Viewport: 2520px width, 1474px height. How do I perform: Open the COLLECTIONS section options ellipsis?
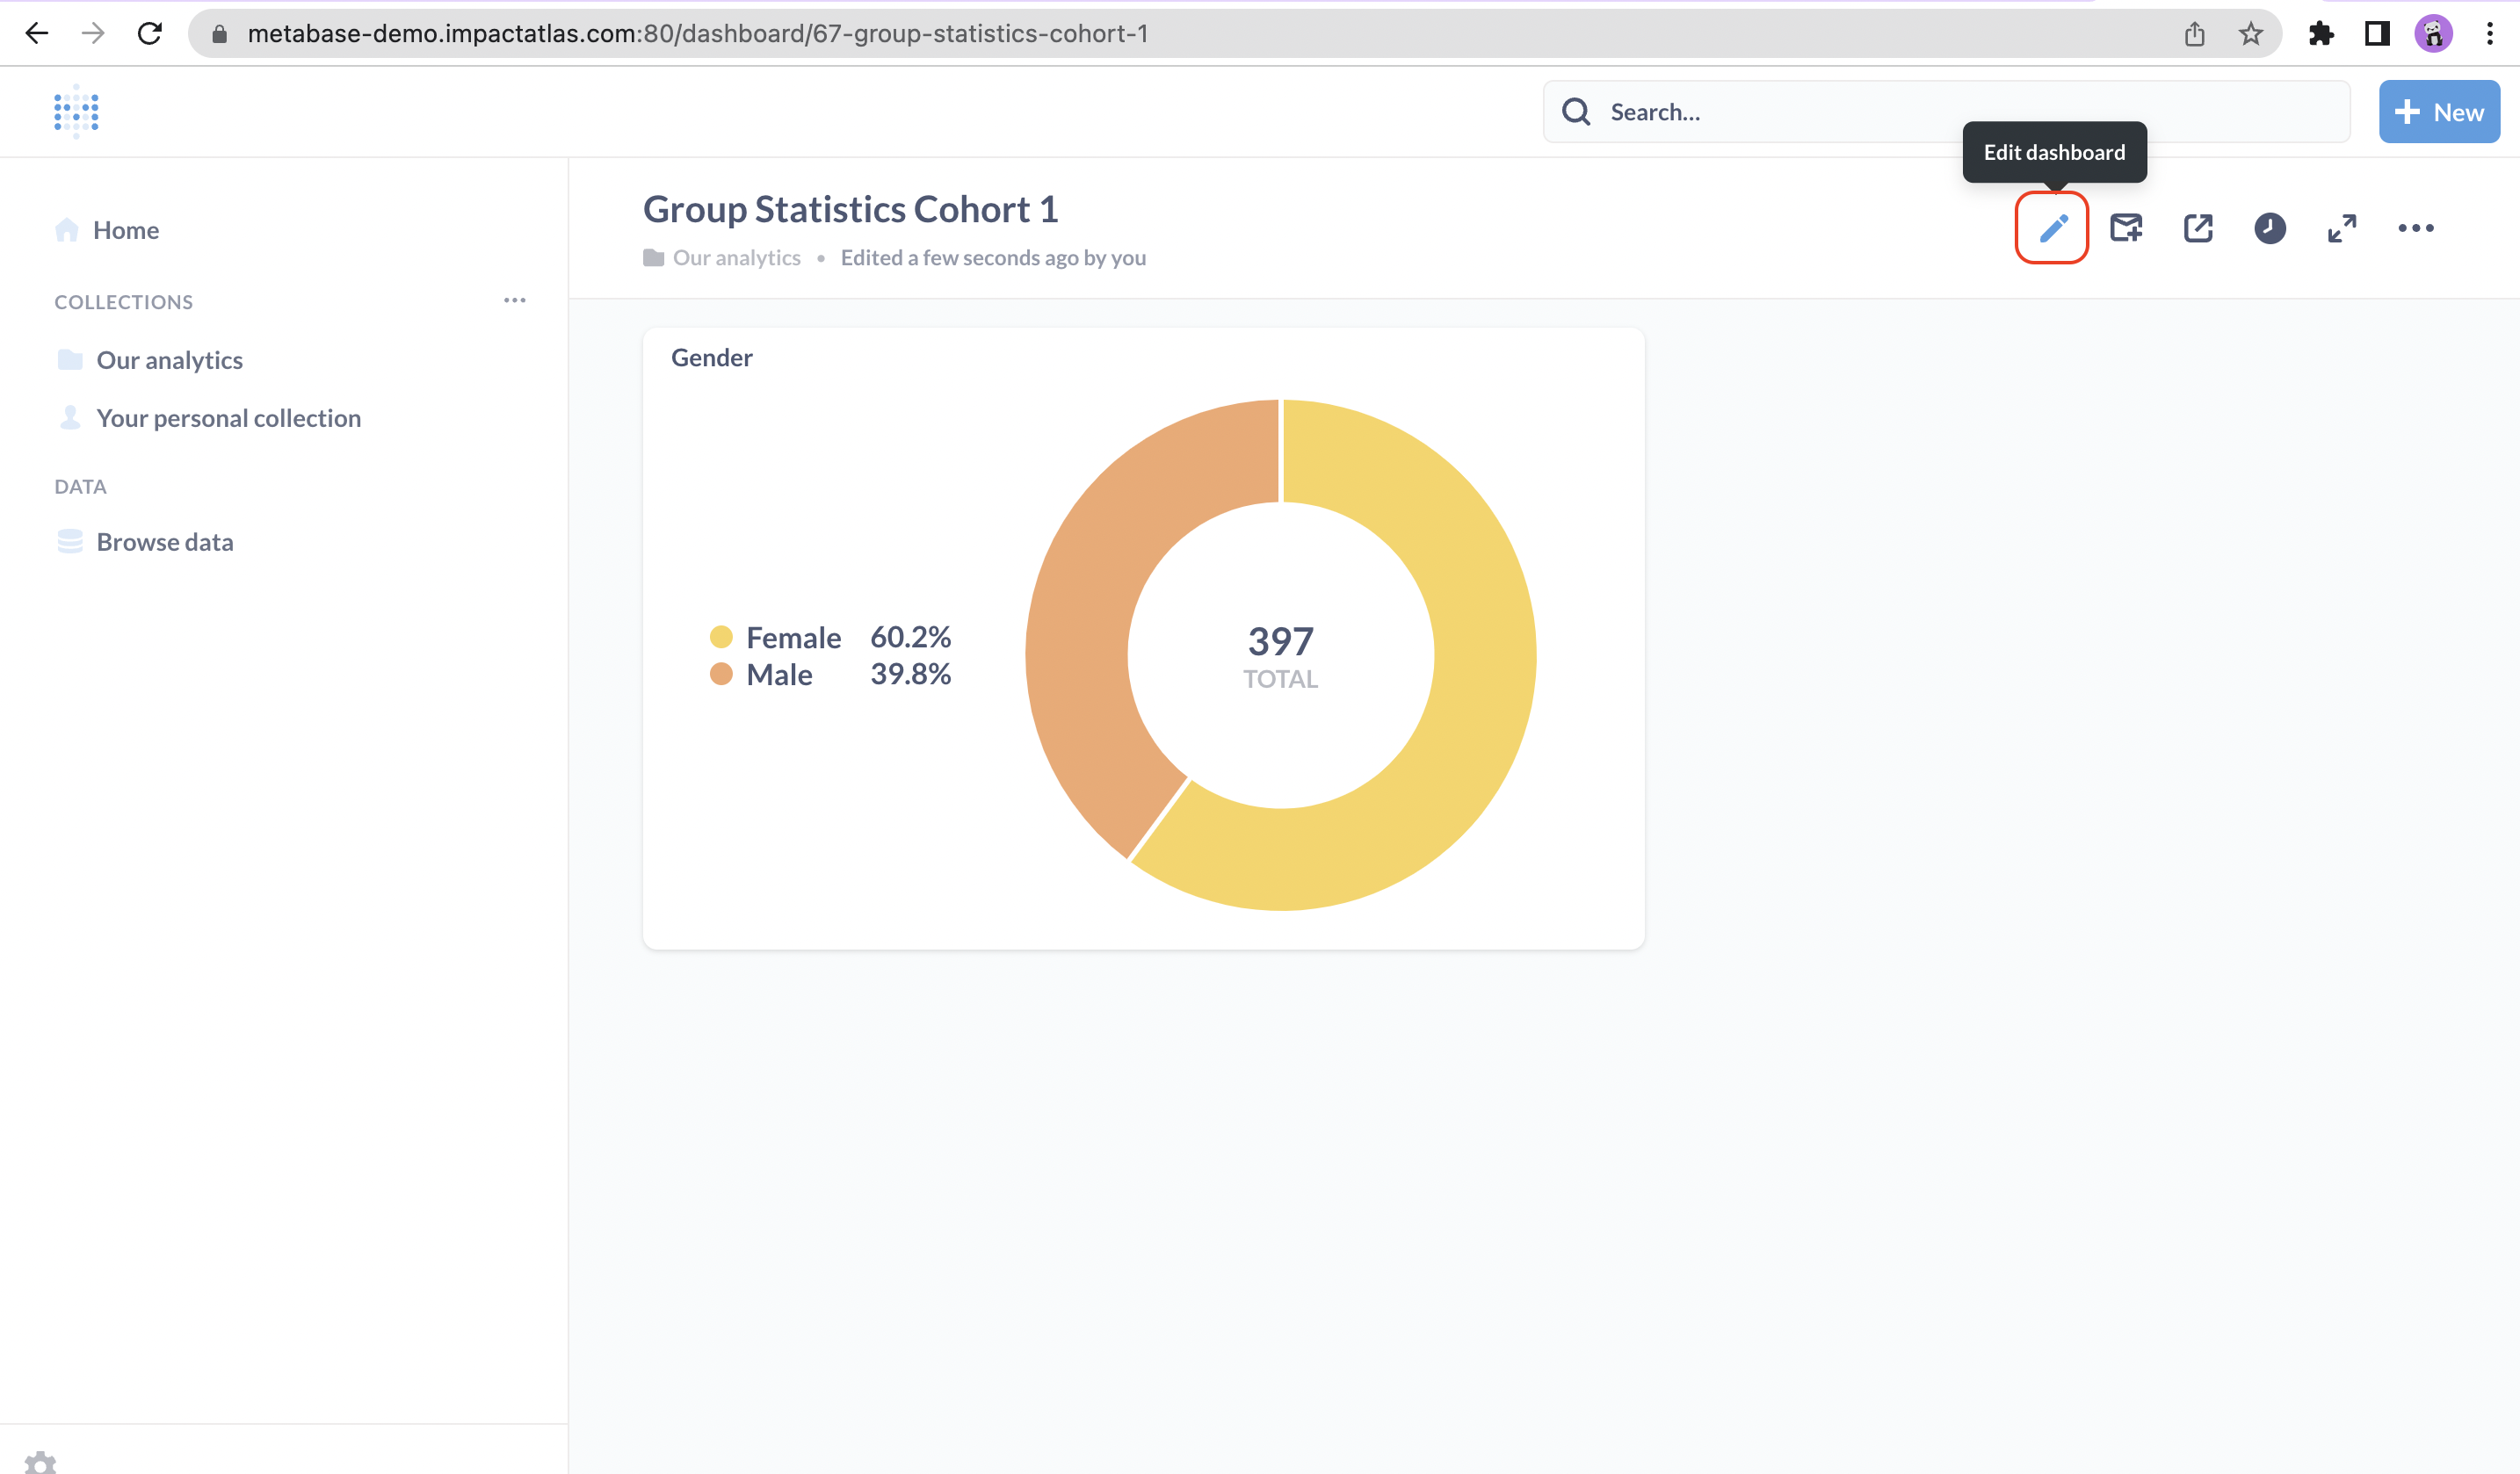point(515,301)
